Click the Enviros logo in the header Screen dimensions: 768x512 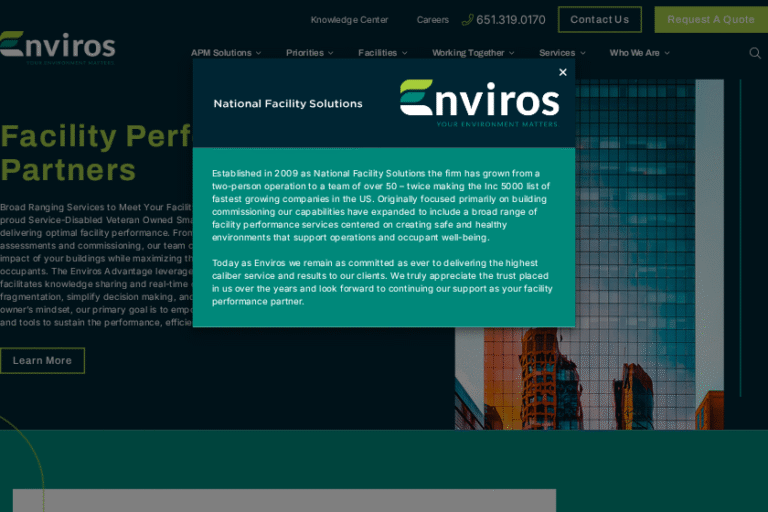pyautogui.click(x=57, y=47)
